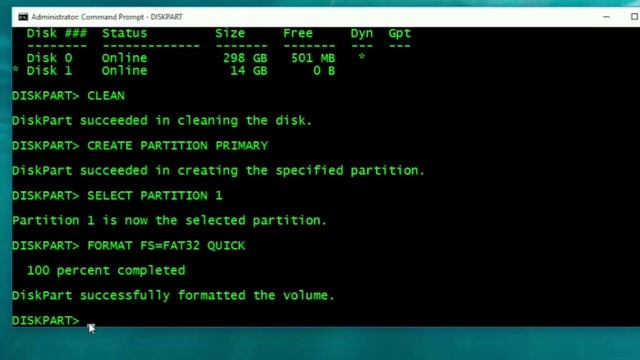Click the 'SELECT PARTITION 1' command
The width and height of the screenshot is (640, 360).
click(x=155, y=196)
